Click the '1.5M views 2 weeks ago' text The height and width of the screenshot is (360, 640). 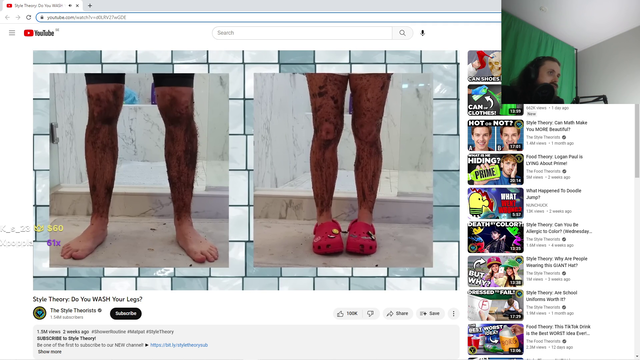63,332
